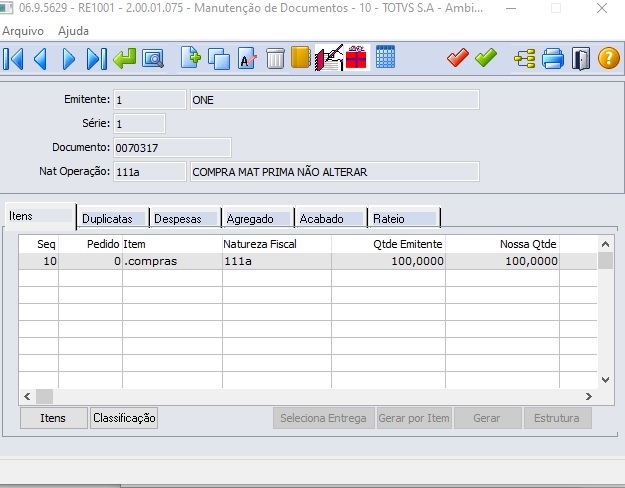Click the ONE emitente name field
This screenshot has width=625, height=488.
click(334, 100)
